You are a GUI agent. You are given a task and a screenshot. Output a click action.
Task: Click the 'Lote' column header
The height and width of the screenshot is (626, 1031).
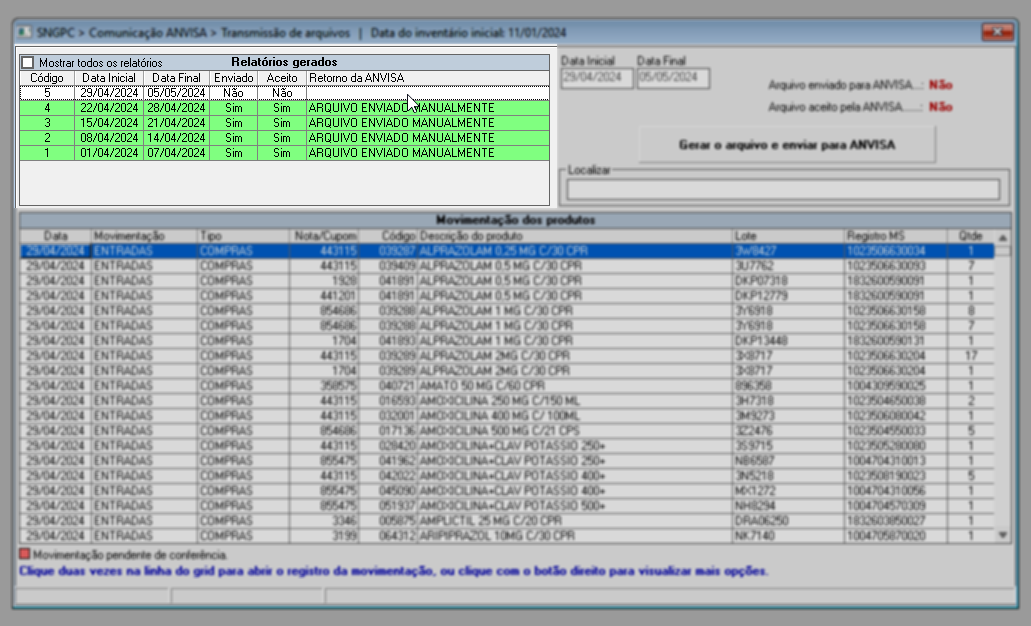788,235
